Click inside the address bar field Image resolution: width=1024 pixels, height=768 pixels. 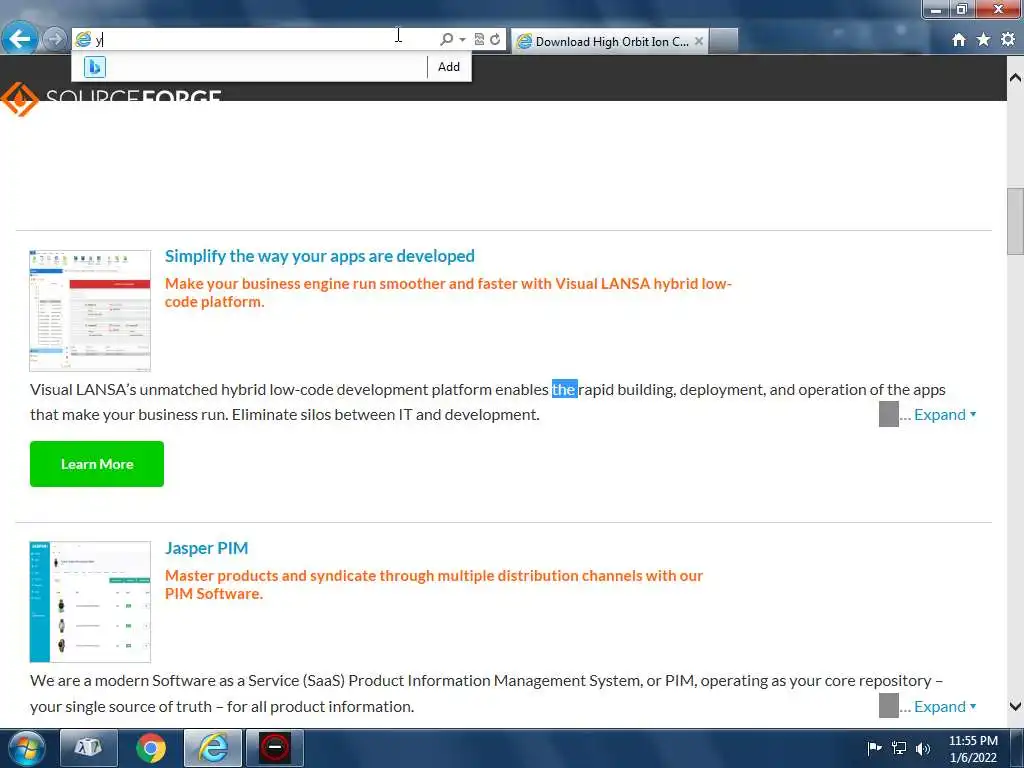point(261,40)
